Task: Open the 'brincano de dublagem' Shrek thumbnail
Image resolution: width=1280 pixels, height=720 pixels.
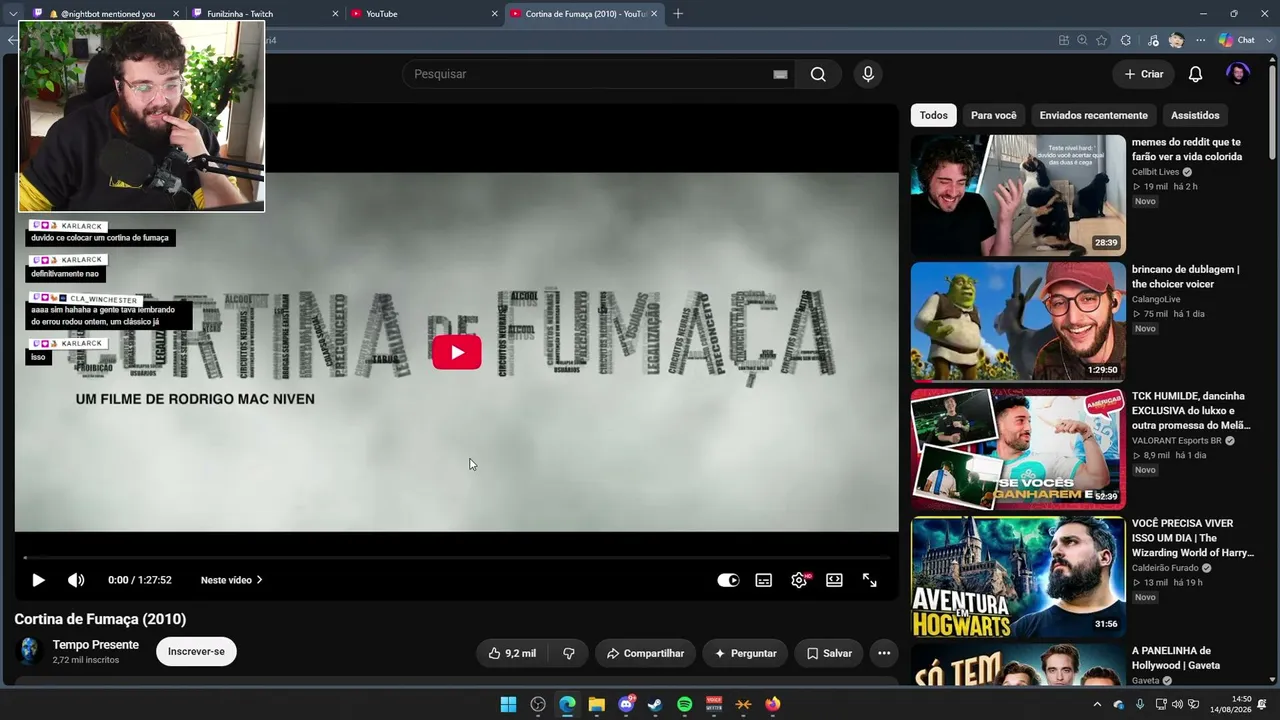Action: click(x=1018, y=322)
